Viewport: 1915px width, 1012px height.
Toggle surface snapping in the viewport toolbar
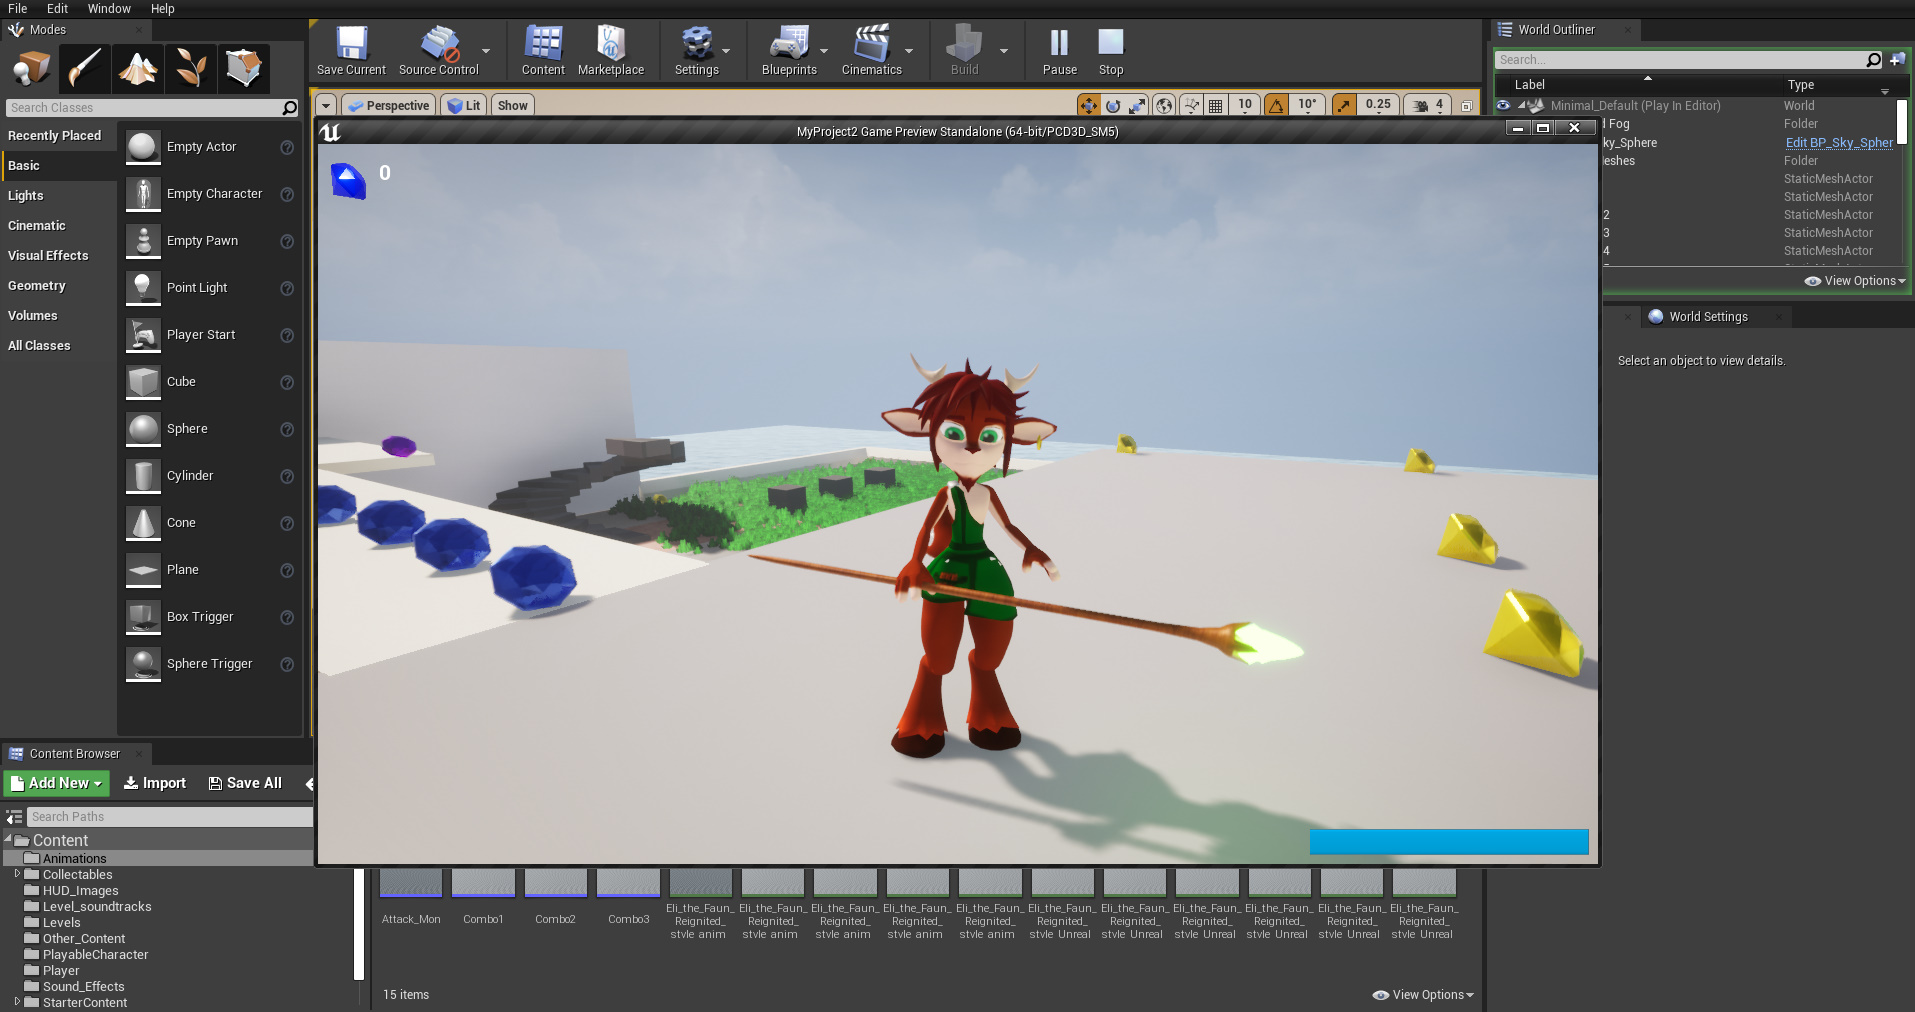[x=1191, y=105]
